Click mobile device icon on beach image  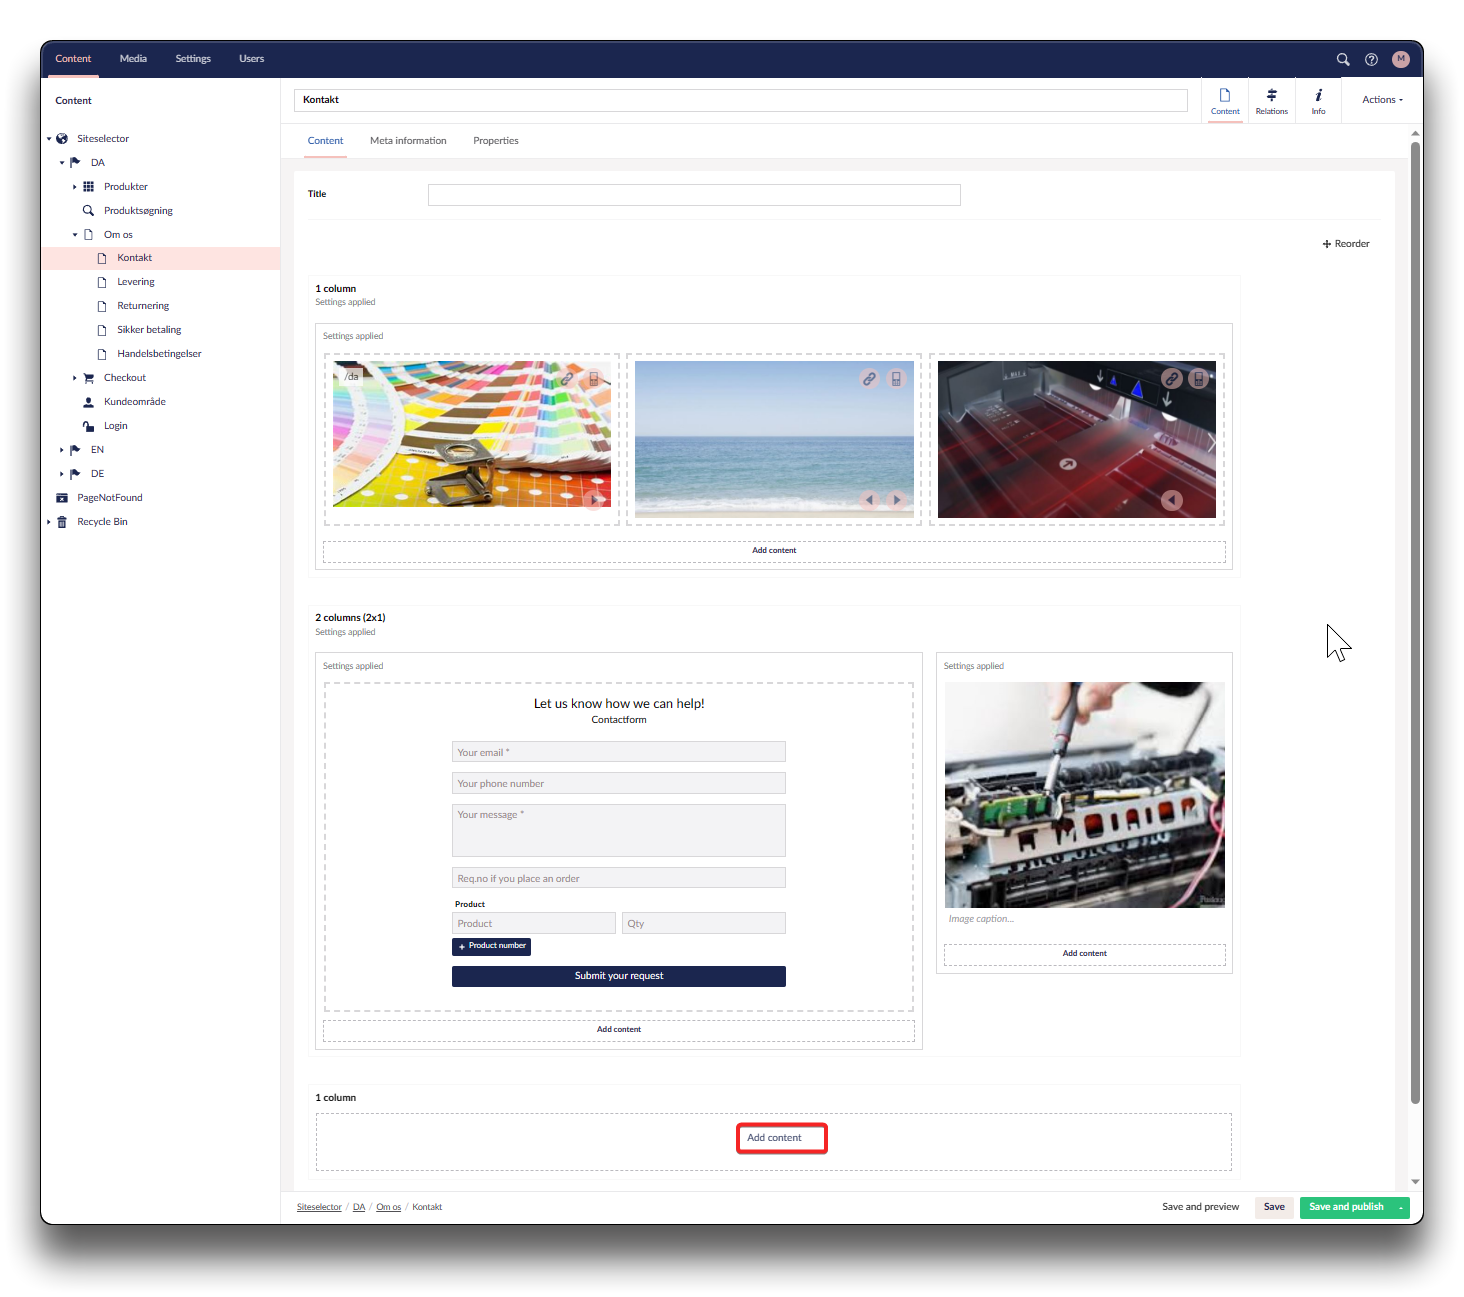click(896, 379)
